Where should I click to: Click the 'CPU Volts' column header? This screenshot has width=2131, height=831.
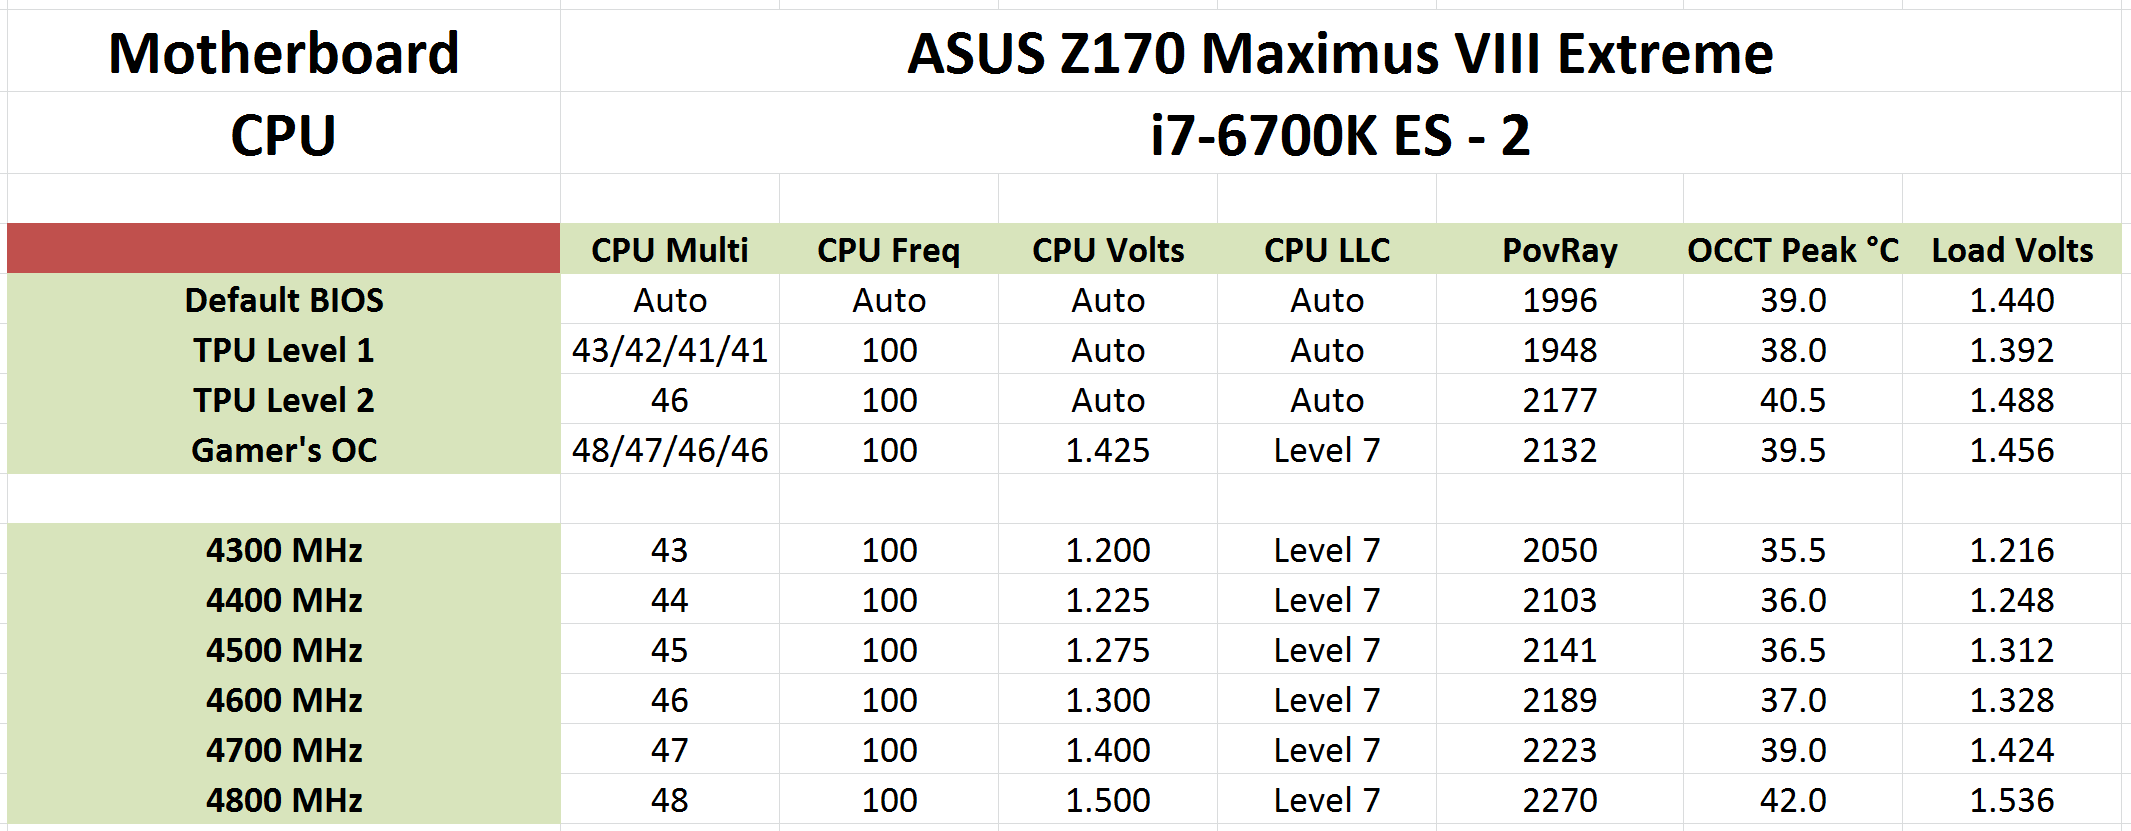coord(1108,249)
